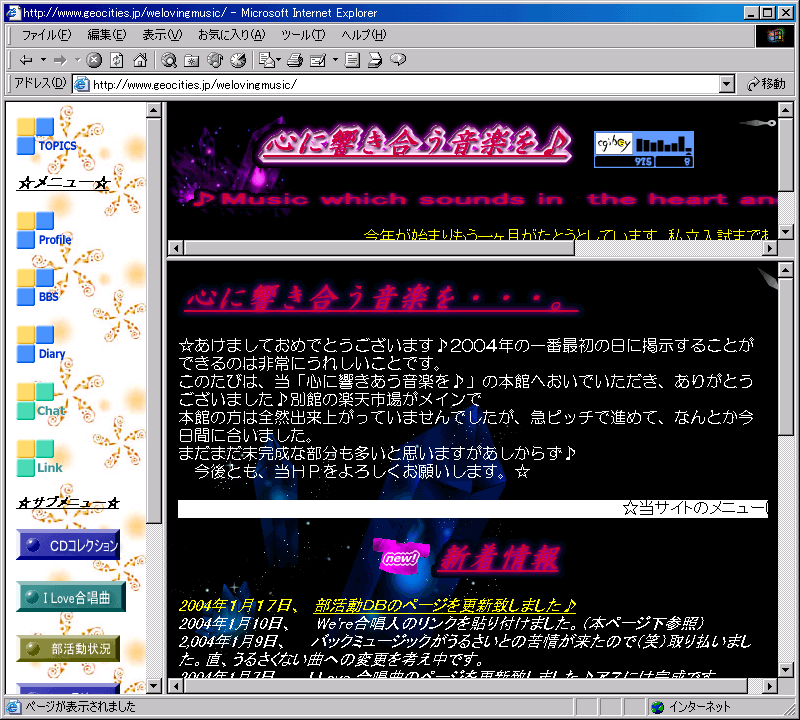This screenshot has width=800, height=720.
Task: Click the status bar page icon
Action: pyautogui.click(x=13, y=707)
